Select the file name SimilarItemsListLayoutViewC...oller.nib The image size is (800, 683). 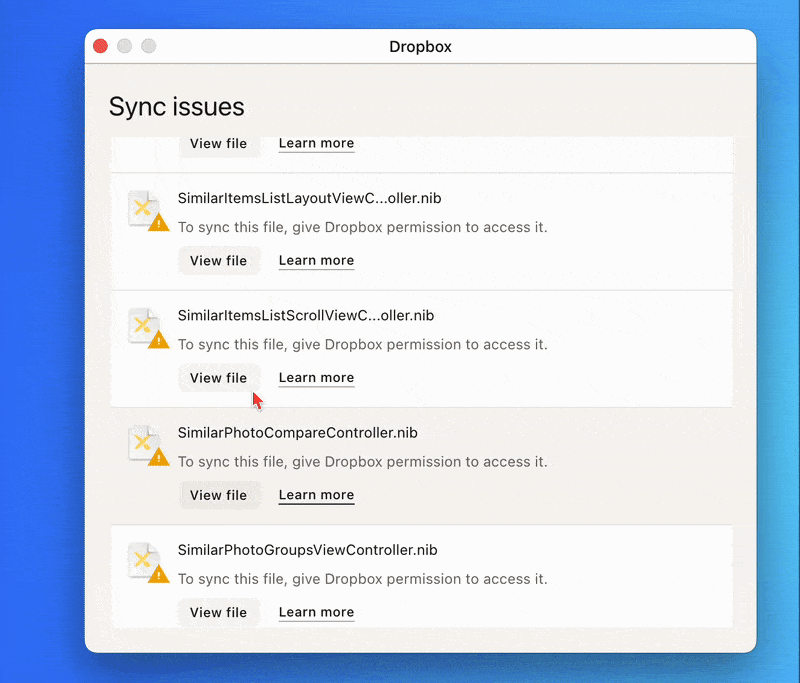309,198
